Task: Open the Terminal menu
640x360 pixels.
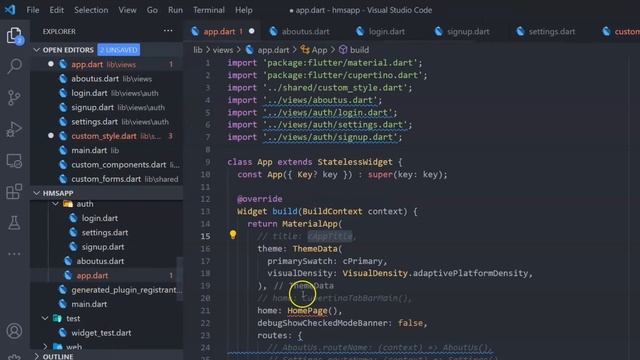Action: (x=209, y=10)
